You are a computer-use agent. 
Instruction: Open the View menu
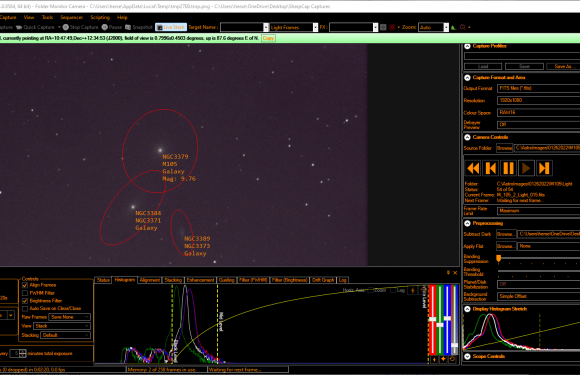click(29, 17)
